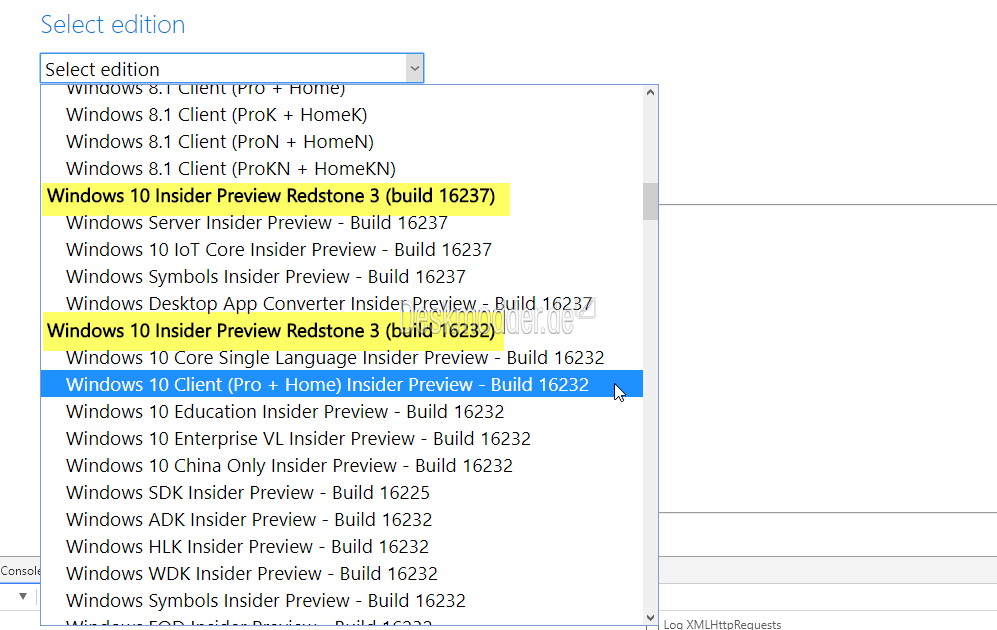Select Windows ADK Insider Preview - Build 16232
The width and height of the screenshot is (997, 630).
(342, 519)
